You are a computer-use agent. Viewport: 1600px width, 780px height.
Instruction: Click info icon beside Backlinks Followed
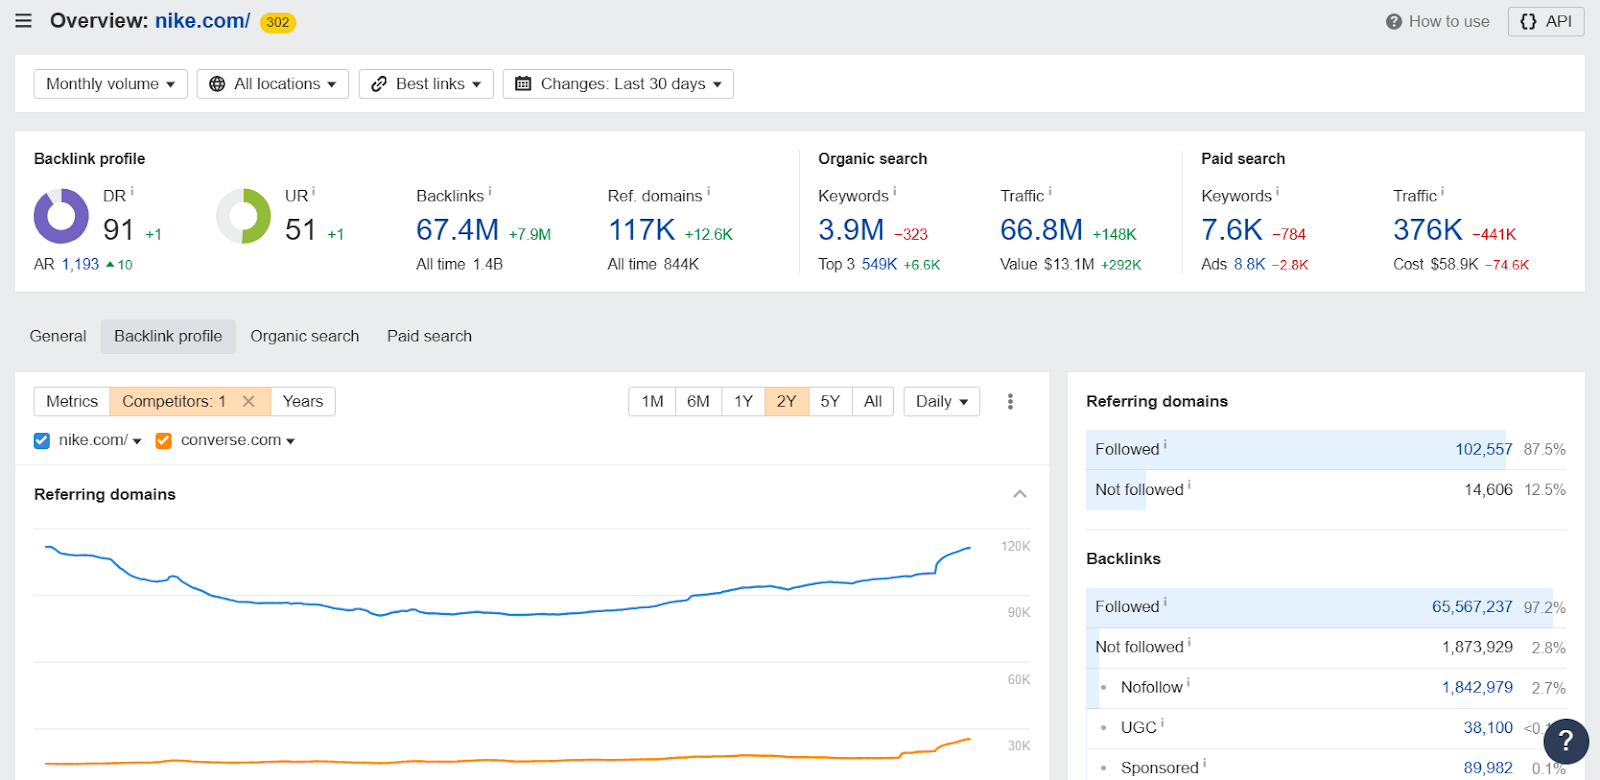pyautogui.click(x=1165, y=602)
